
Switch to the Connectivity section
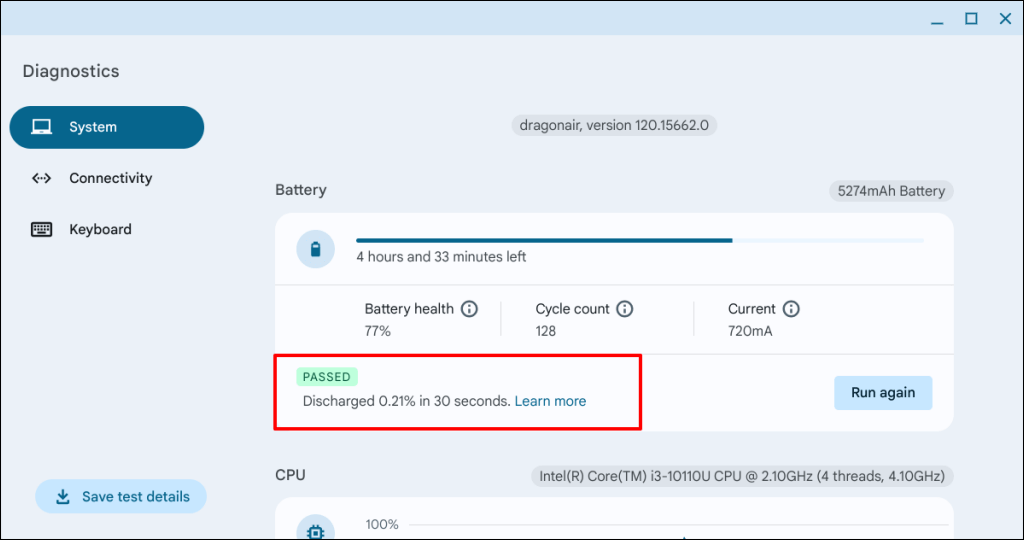pyautogui.click(x=110, y=178)
